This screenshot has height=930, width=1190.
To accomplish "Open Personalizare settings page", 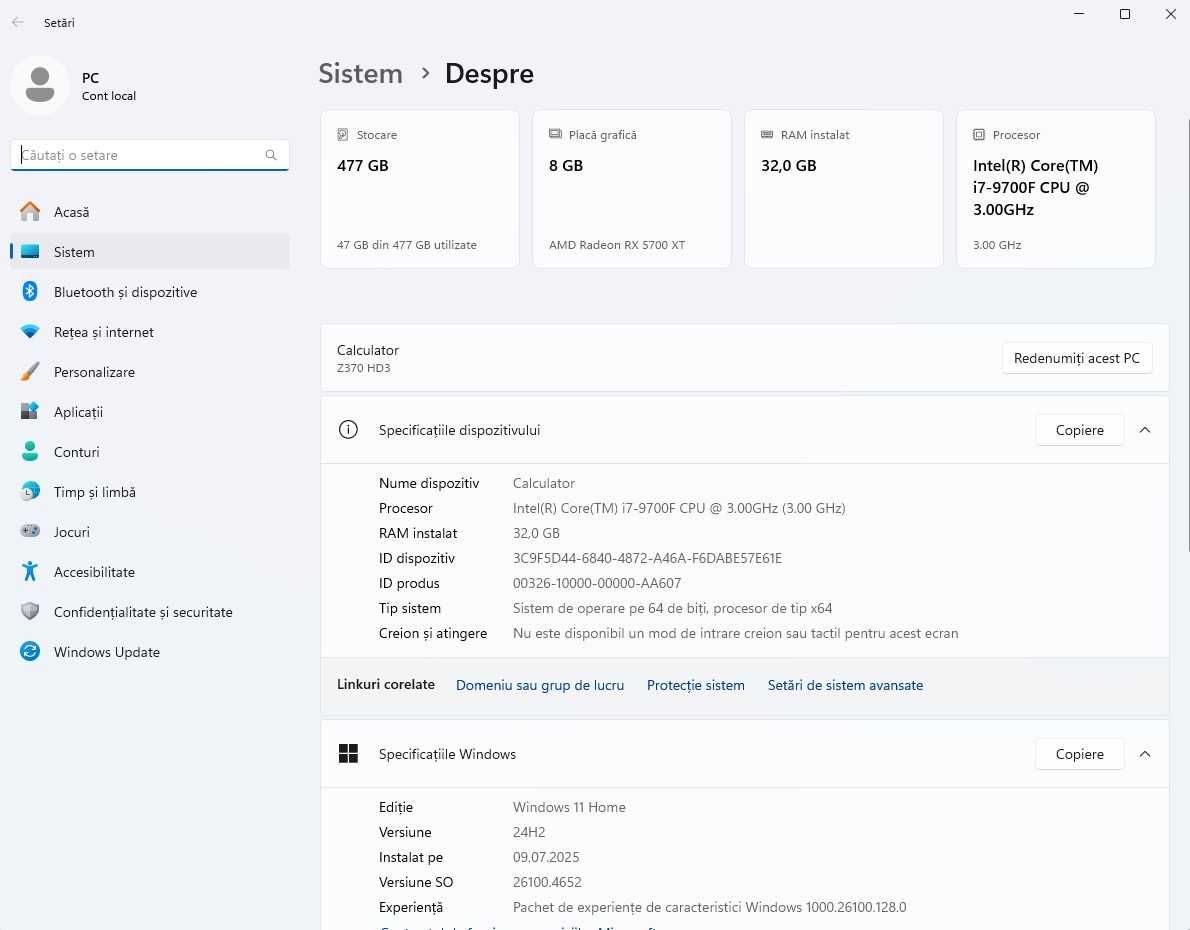I will [x=150, y=372].
